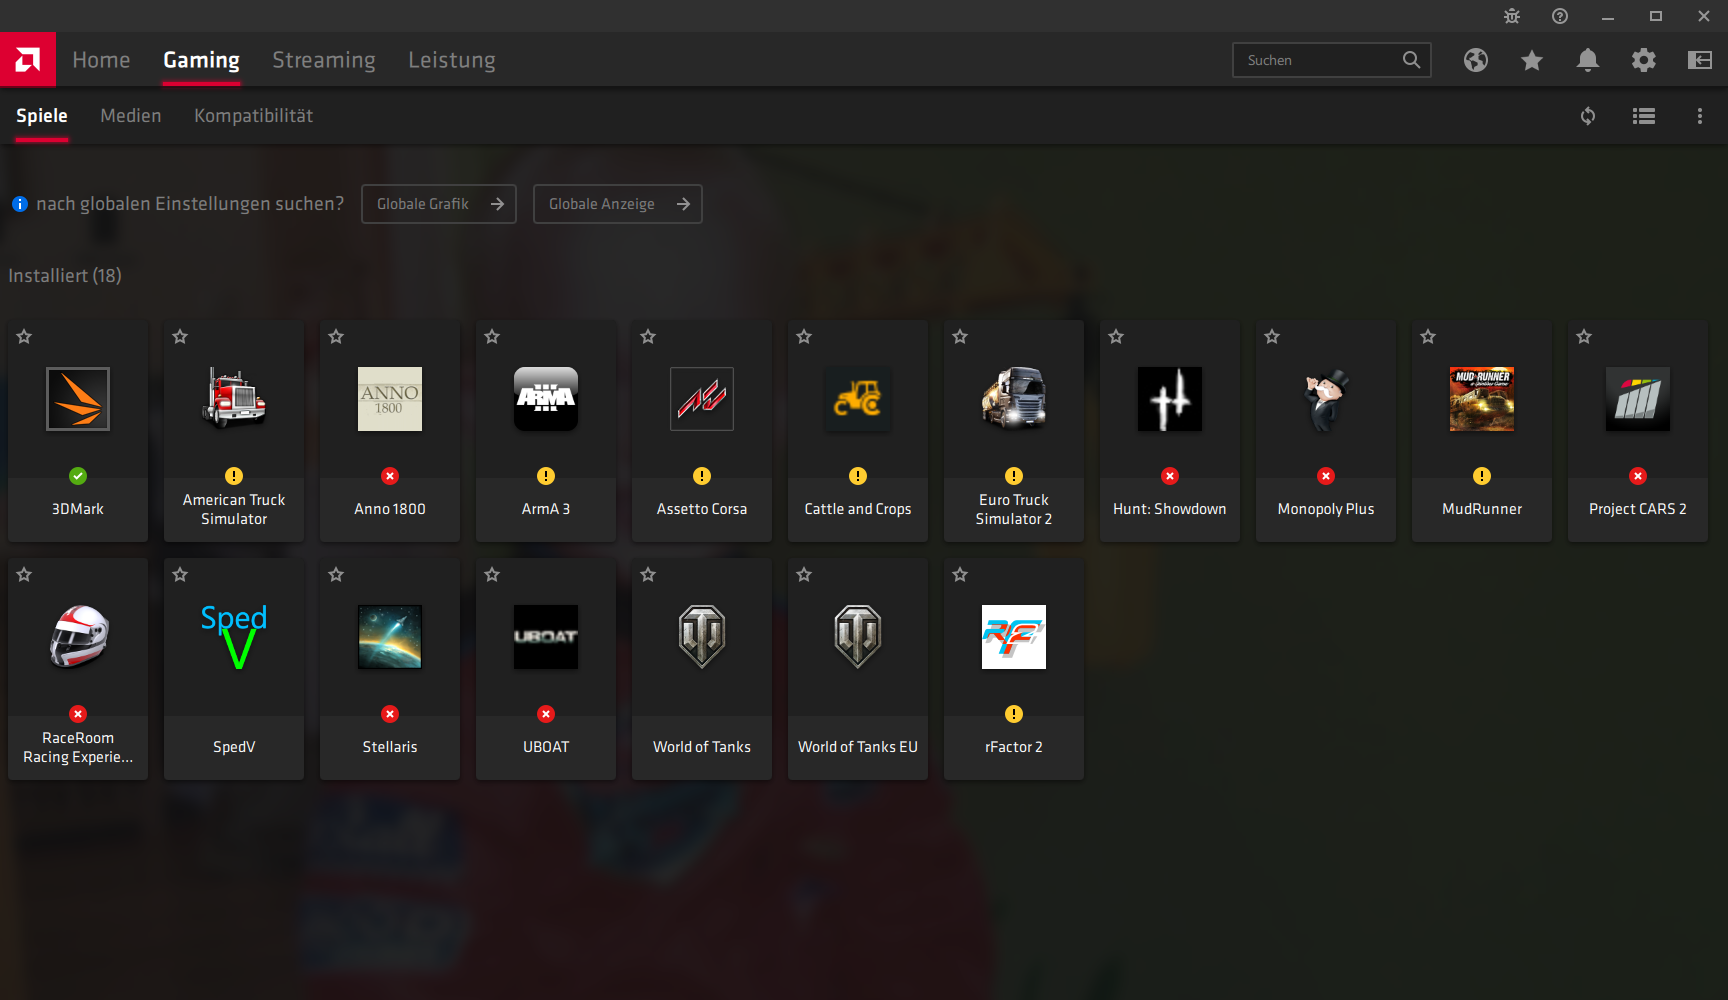This screenshot has width=1728, height=1000.
Task: Click the Anno 1800 red error status
Action: [x=390, y=476]
